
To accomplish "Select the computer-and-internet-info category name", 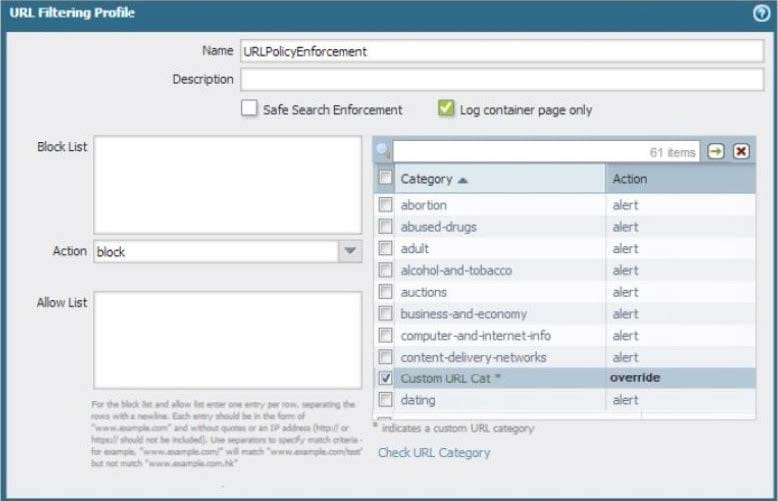I will [x=475, y=336].
